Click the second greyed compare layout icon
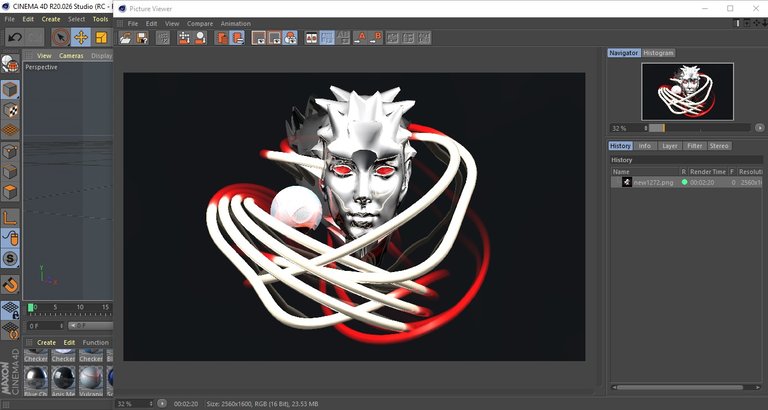Image resolution: width=768 pixels, height=410 pixels. 408,38
